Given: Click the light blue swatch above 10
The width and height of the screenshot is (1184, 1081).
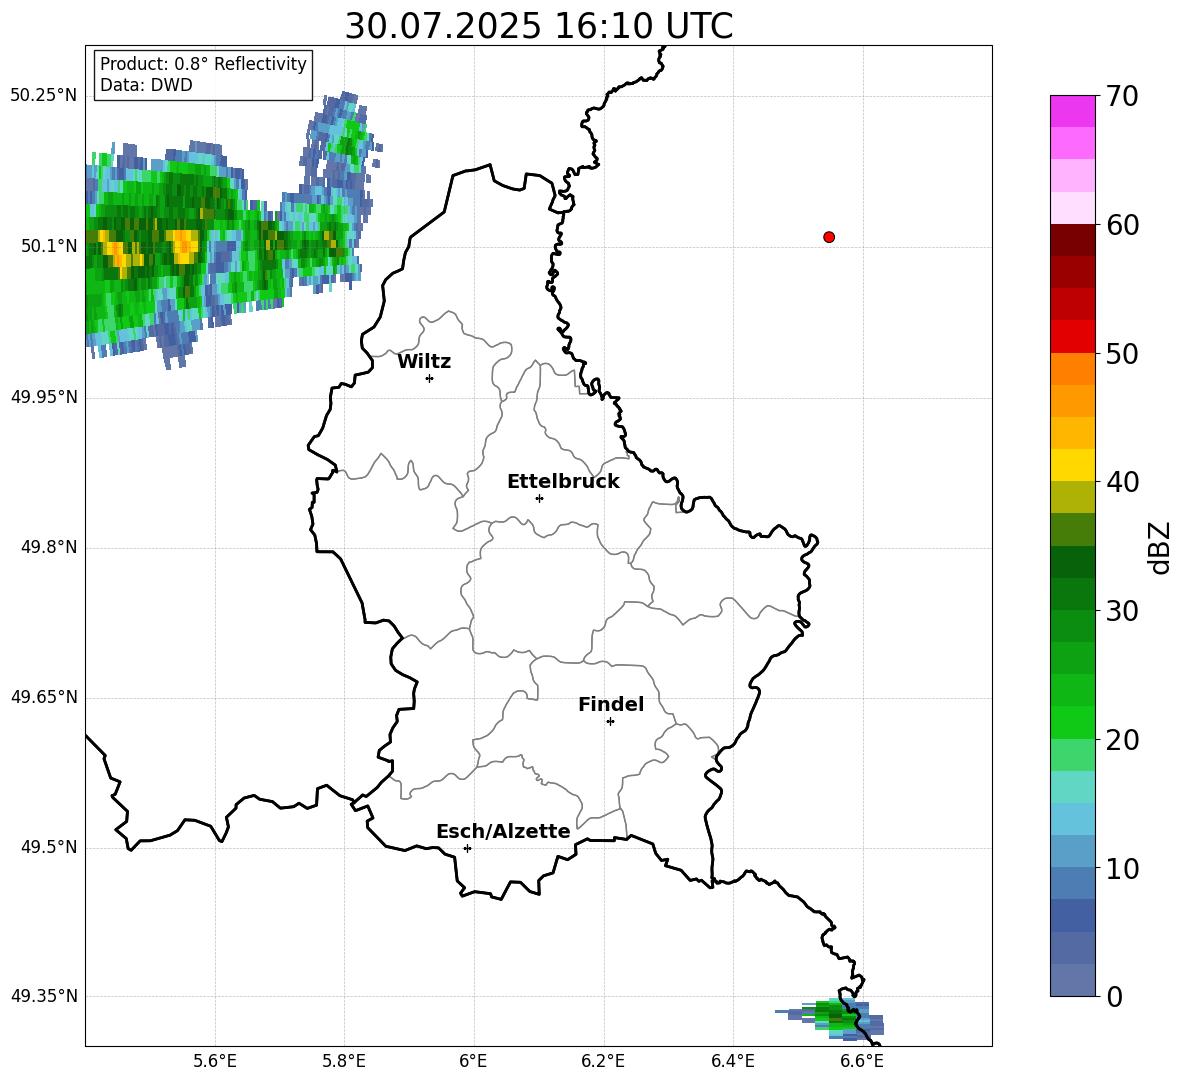Looking at the screenshot, I should click(x=1072, y=852).
